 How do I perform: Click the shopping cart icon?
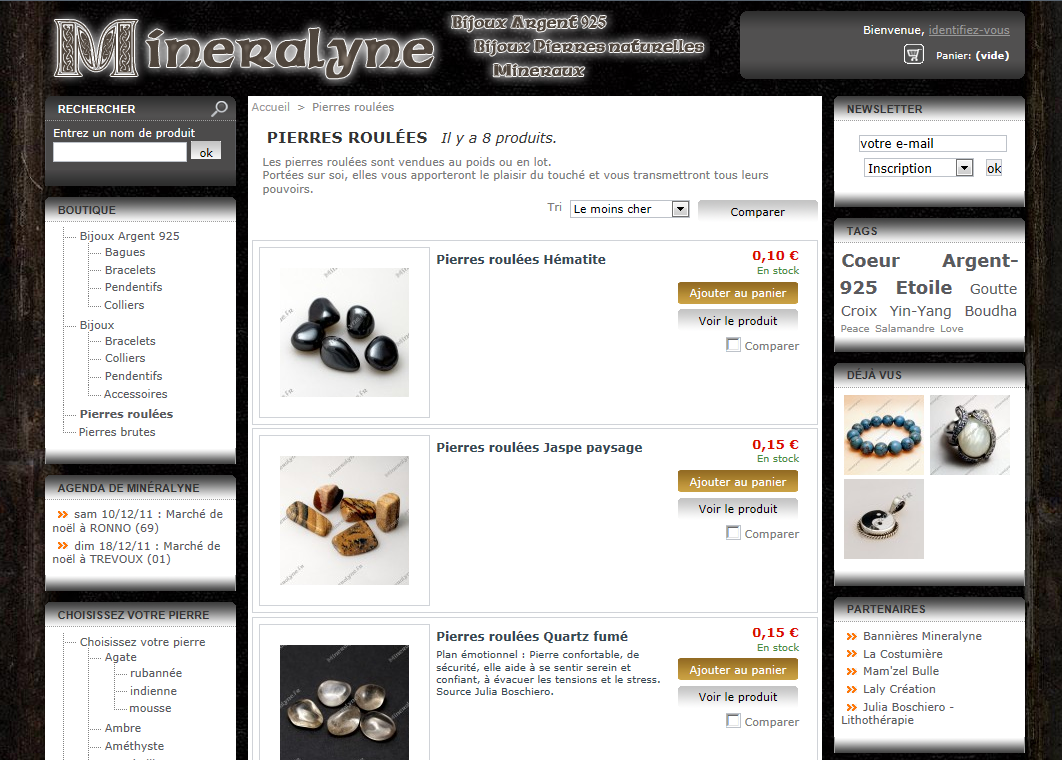[x=913, y=54]
